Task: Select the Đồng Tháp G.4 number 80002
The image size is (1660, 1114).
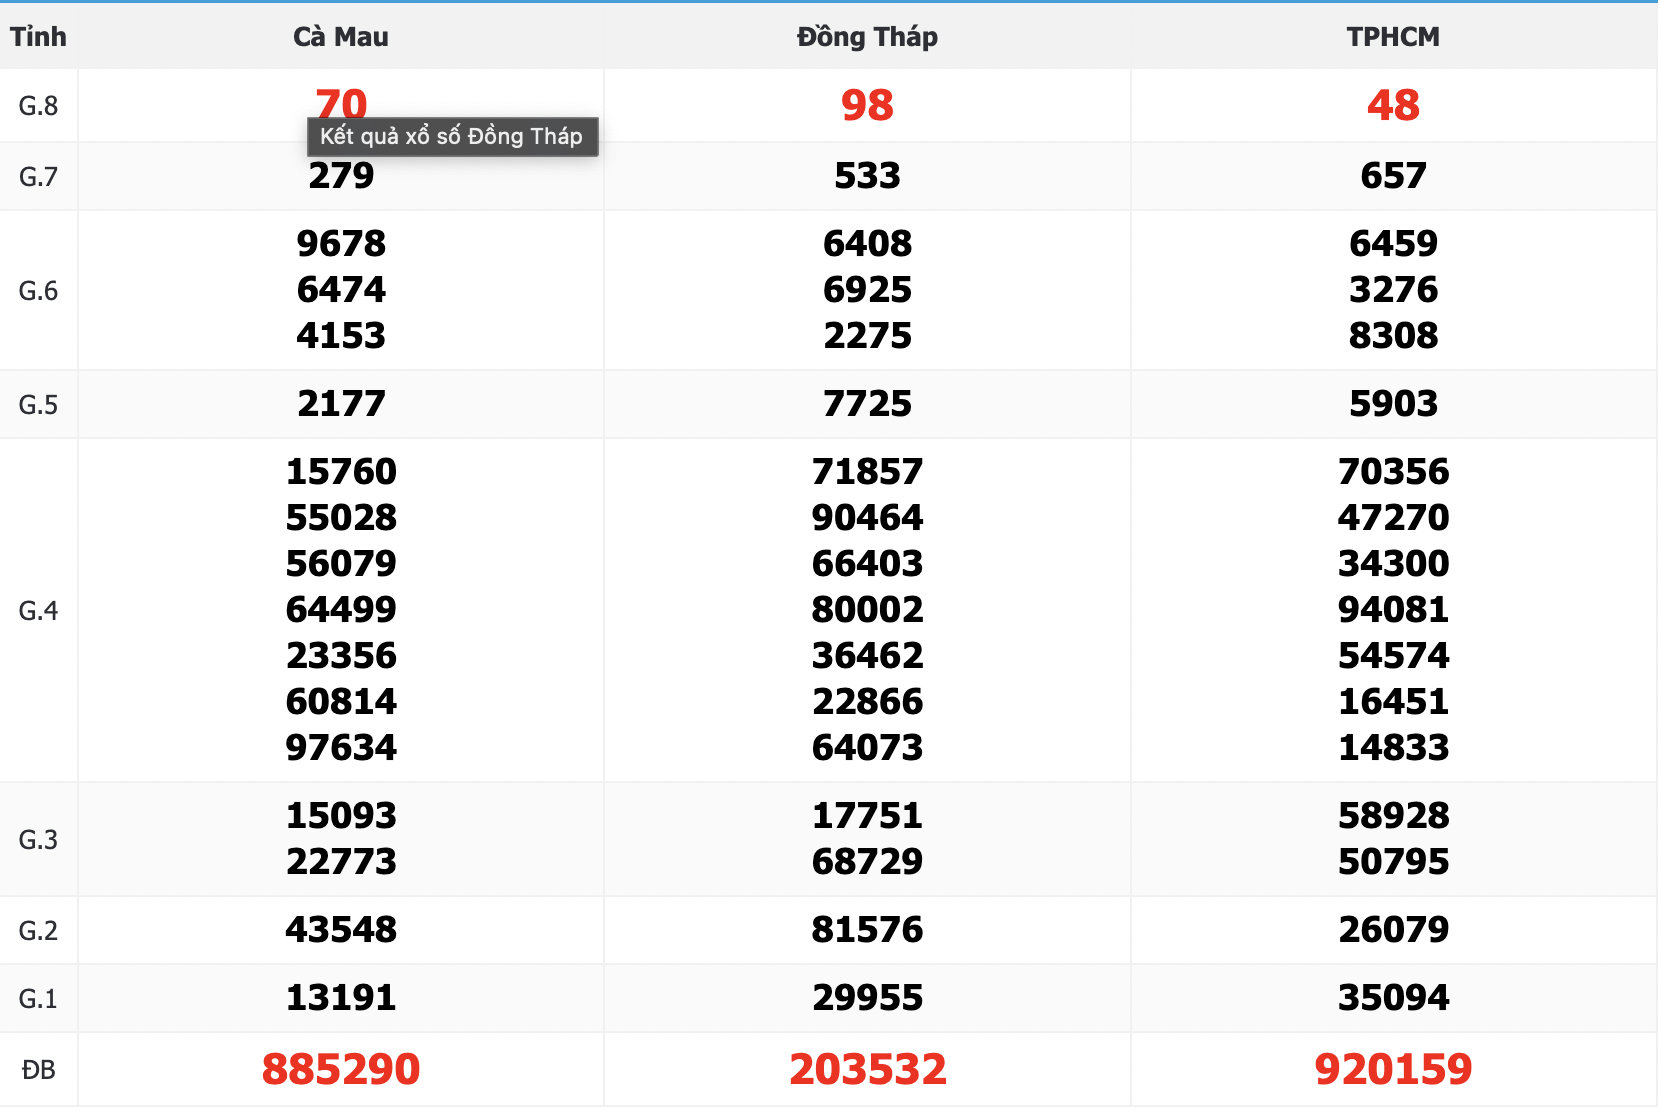Action: click(x=867, y=610)
